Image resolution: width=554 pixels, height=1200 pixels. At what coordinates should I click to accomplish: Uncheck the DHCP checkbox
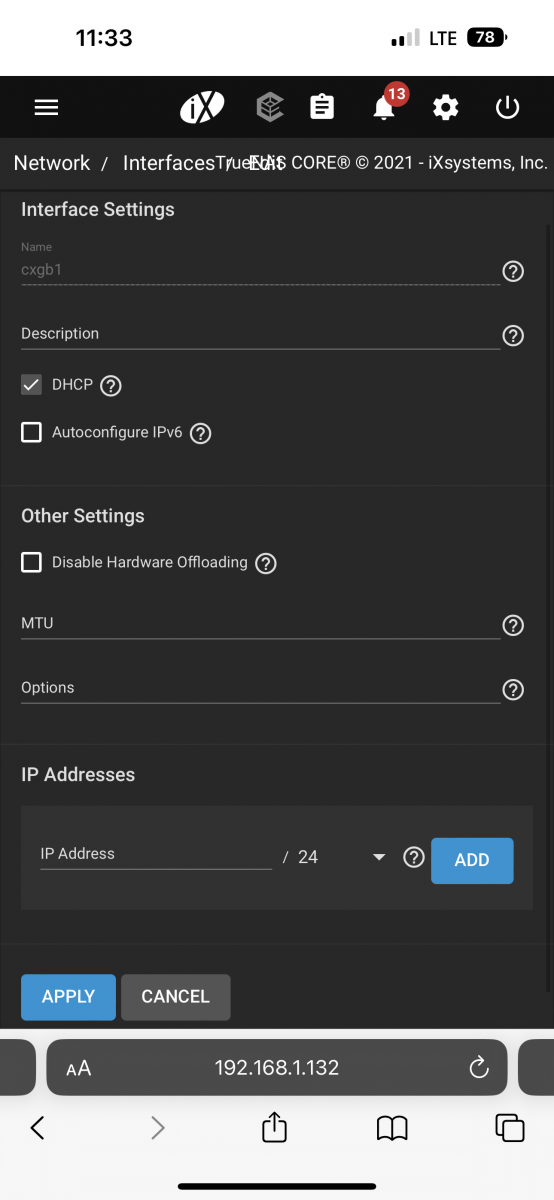[32, 385]
